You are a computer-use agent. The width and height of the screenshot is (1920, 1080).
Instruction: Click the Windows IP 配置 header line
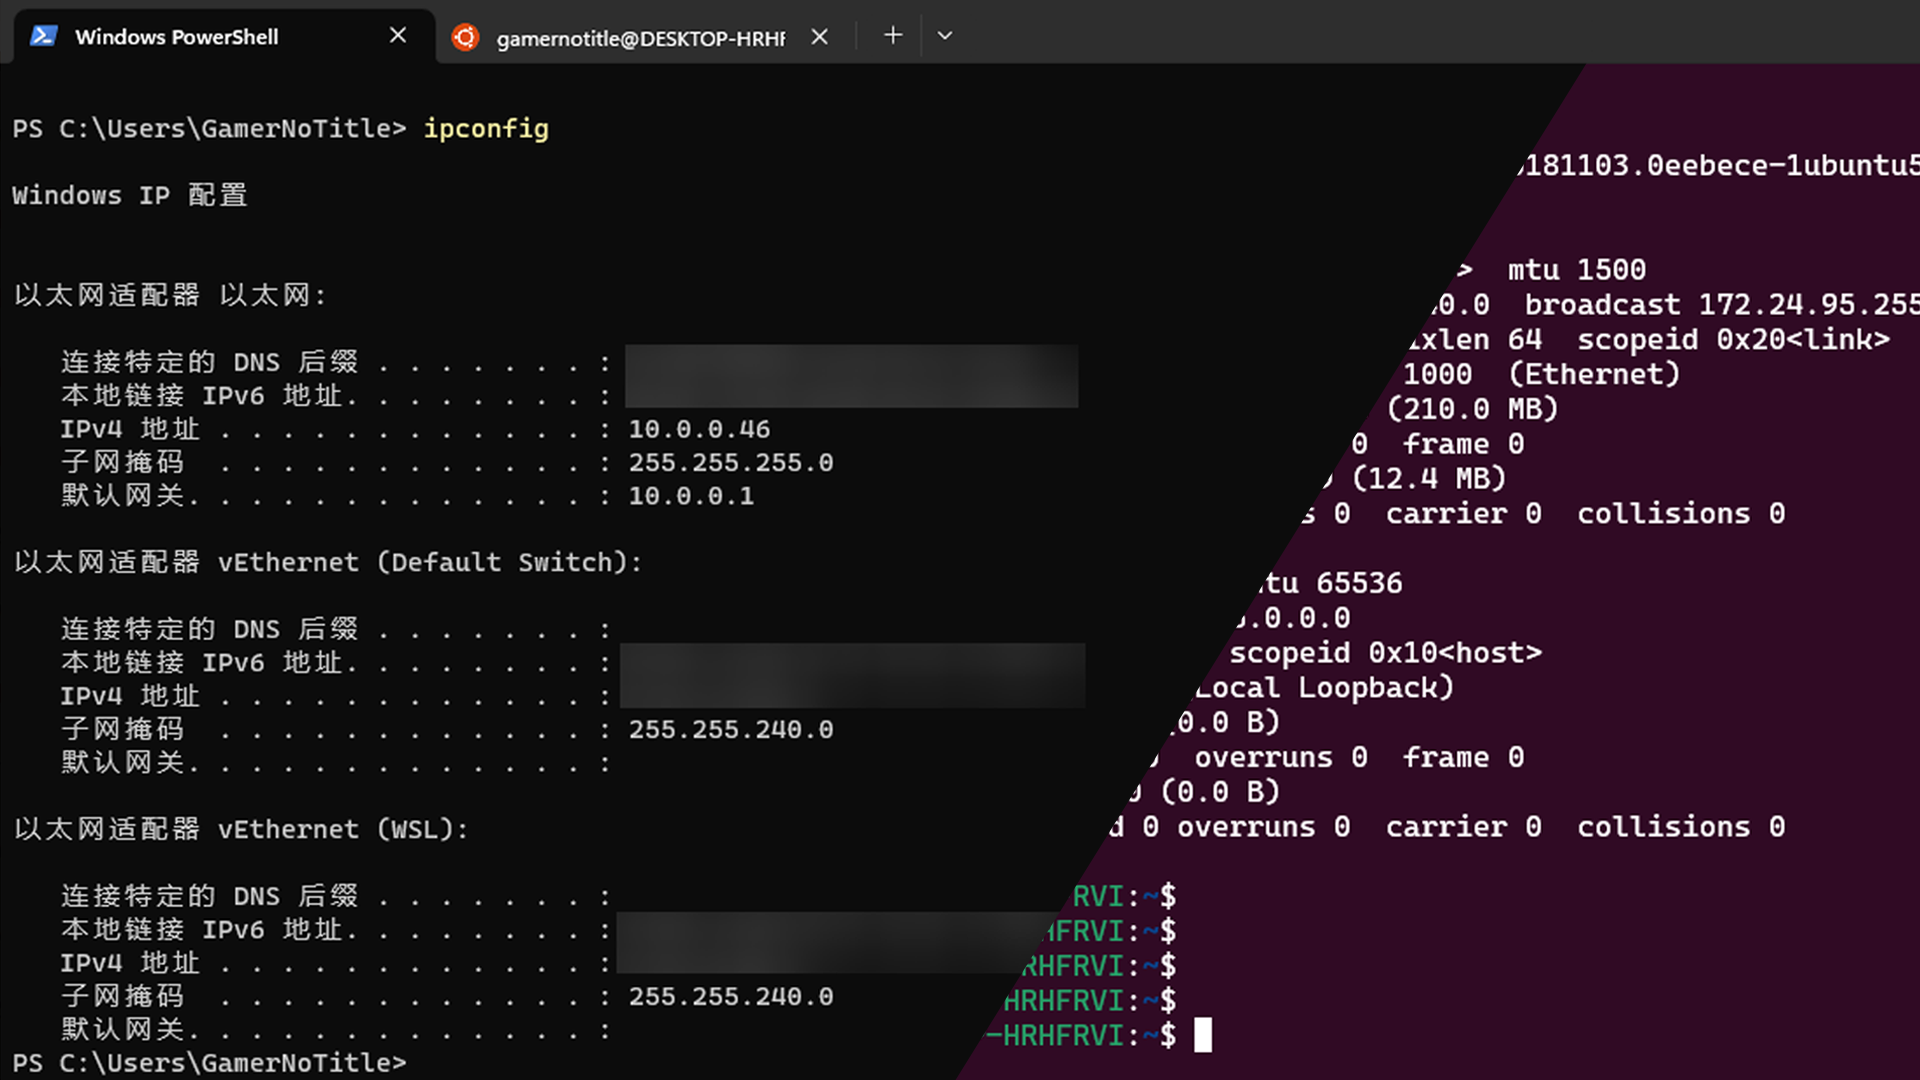pyautogui.click(x=130, y=195)
